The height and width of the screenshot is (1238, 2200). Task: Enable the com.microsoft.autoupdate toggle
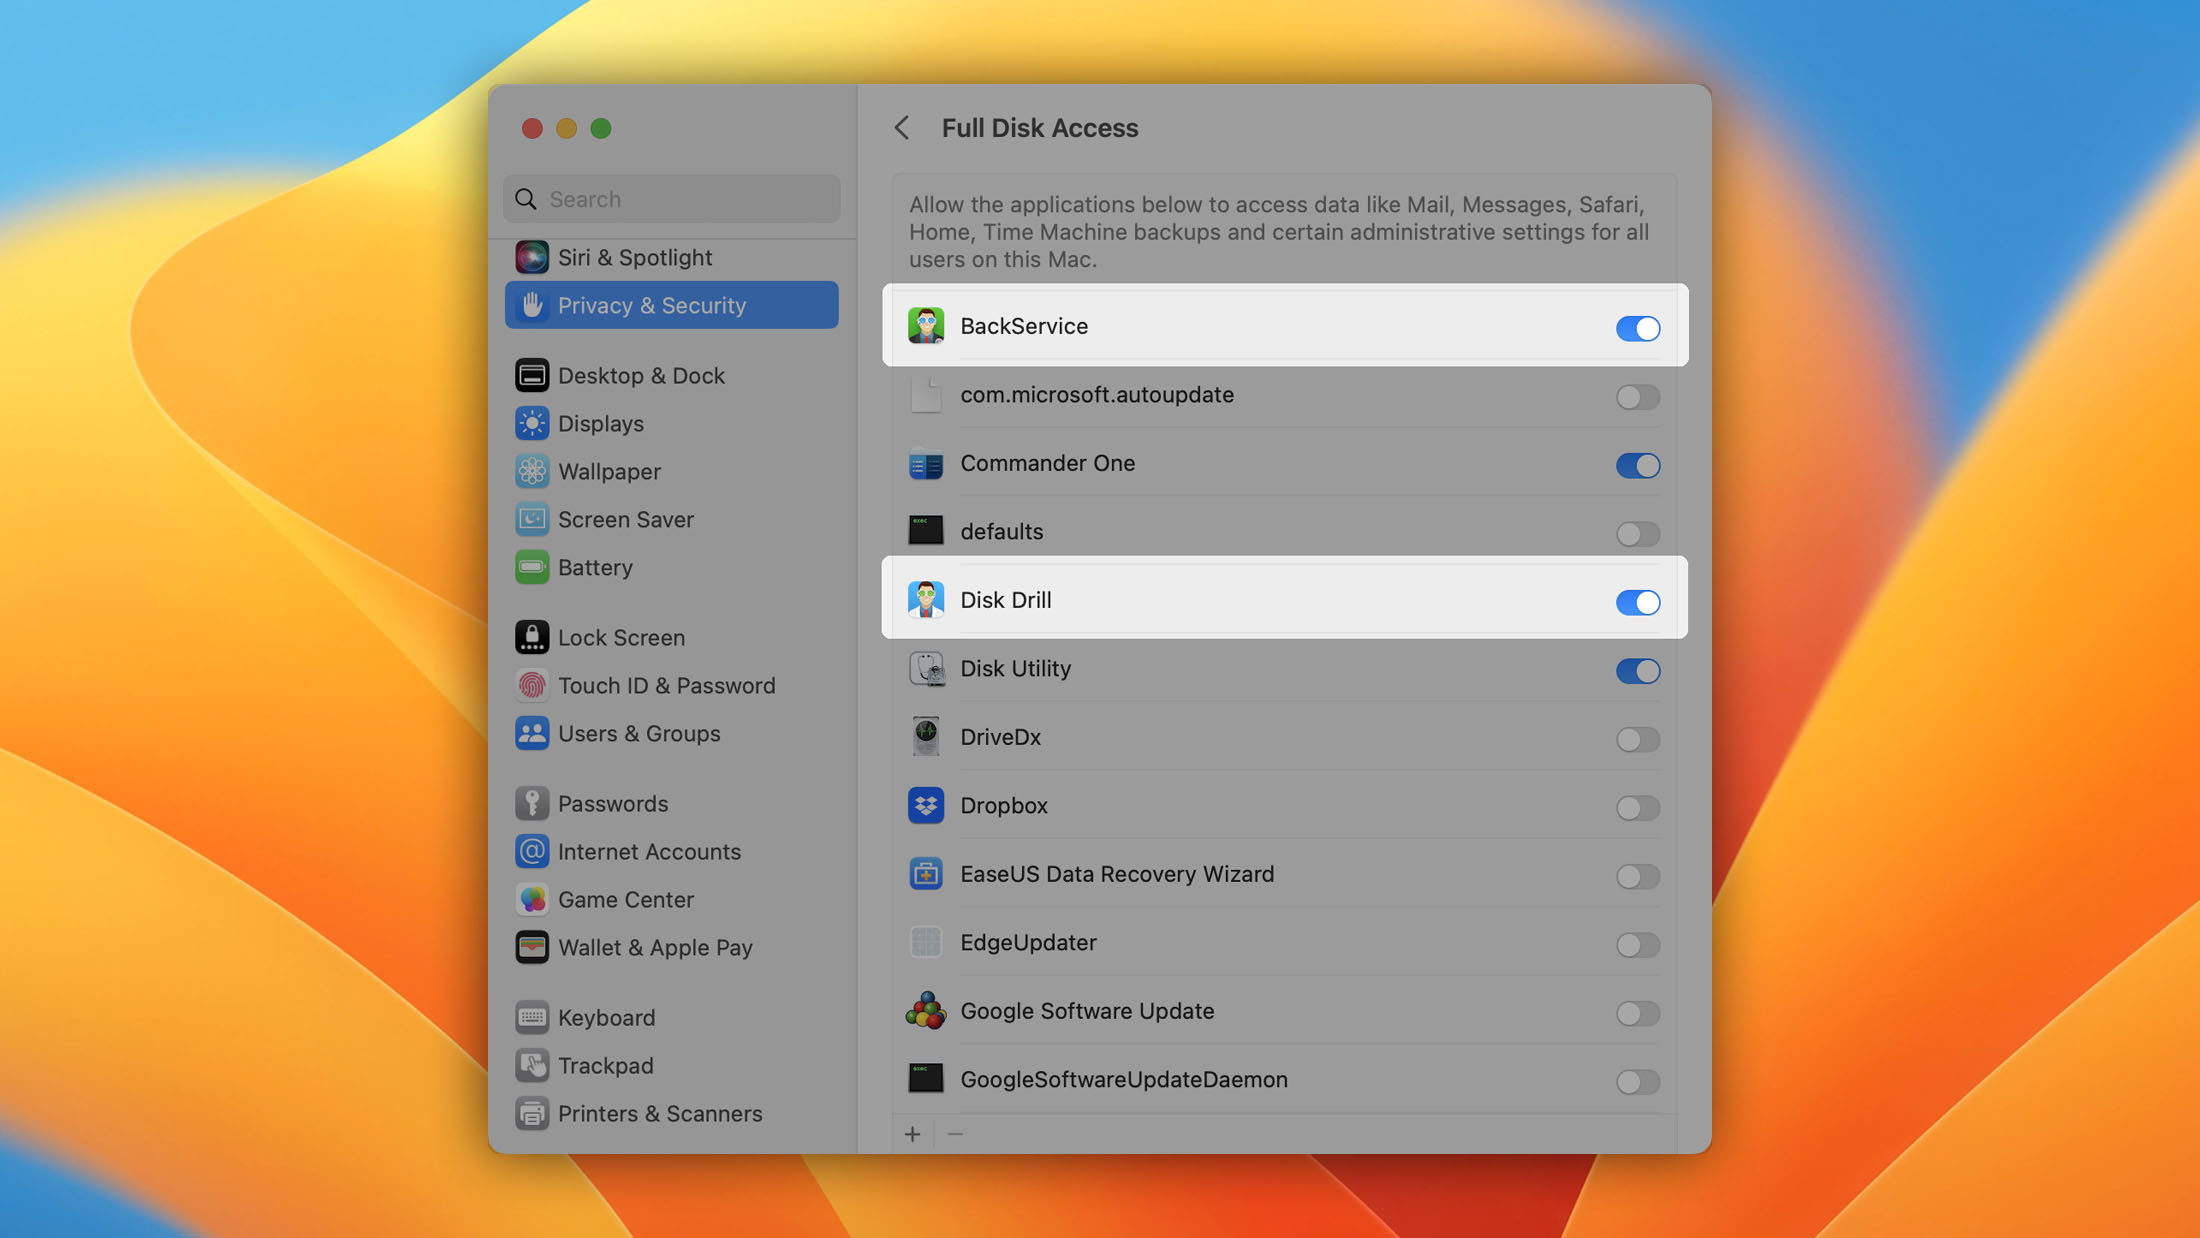click(1637, 397)
